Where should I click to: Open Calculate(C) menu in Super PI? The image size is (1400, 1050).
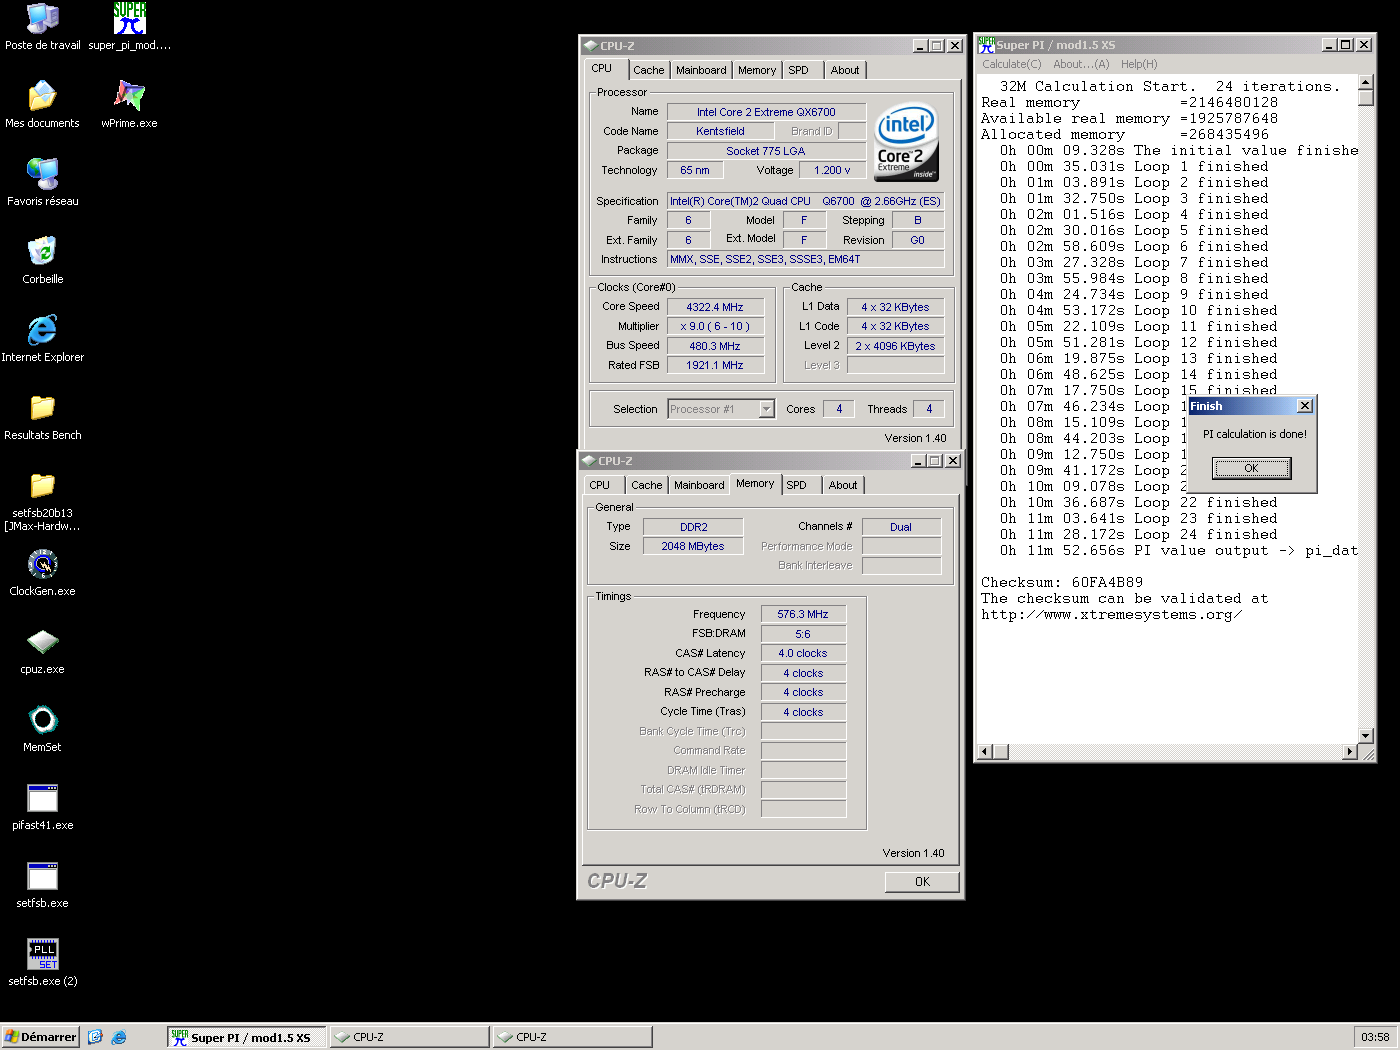[1011, 64]
